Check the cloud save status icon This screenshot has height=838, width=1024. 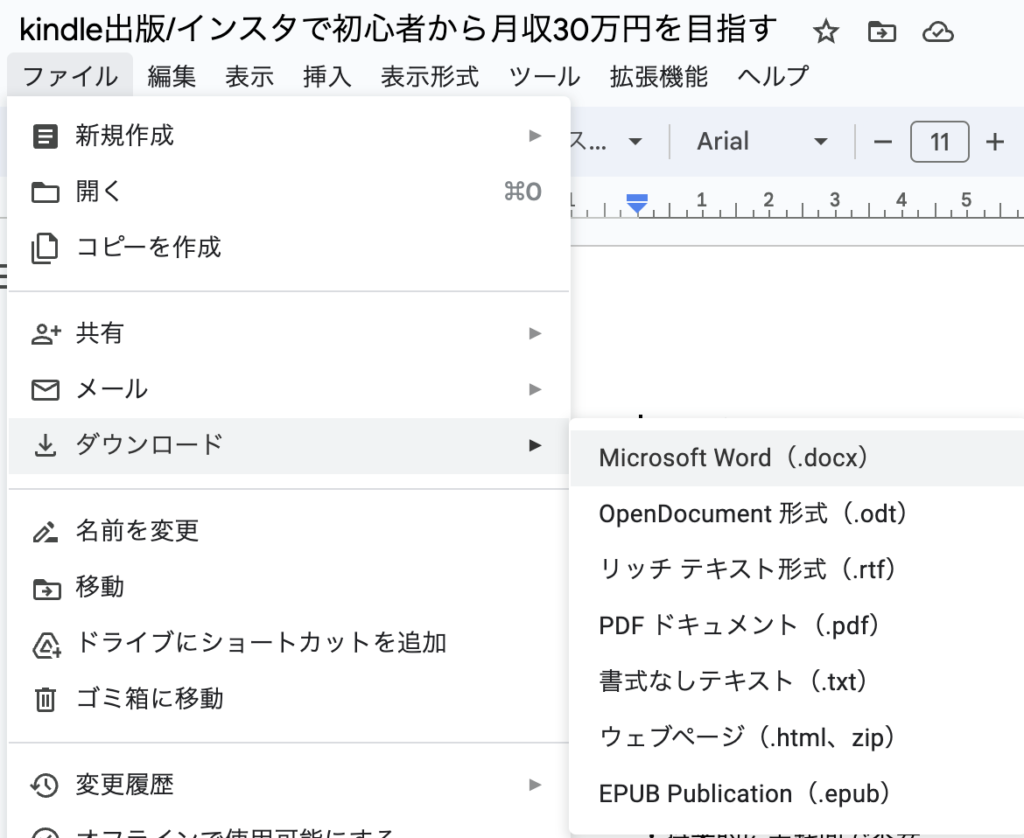pyautogui.click(x=937, y=33)
